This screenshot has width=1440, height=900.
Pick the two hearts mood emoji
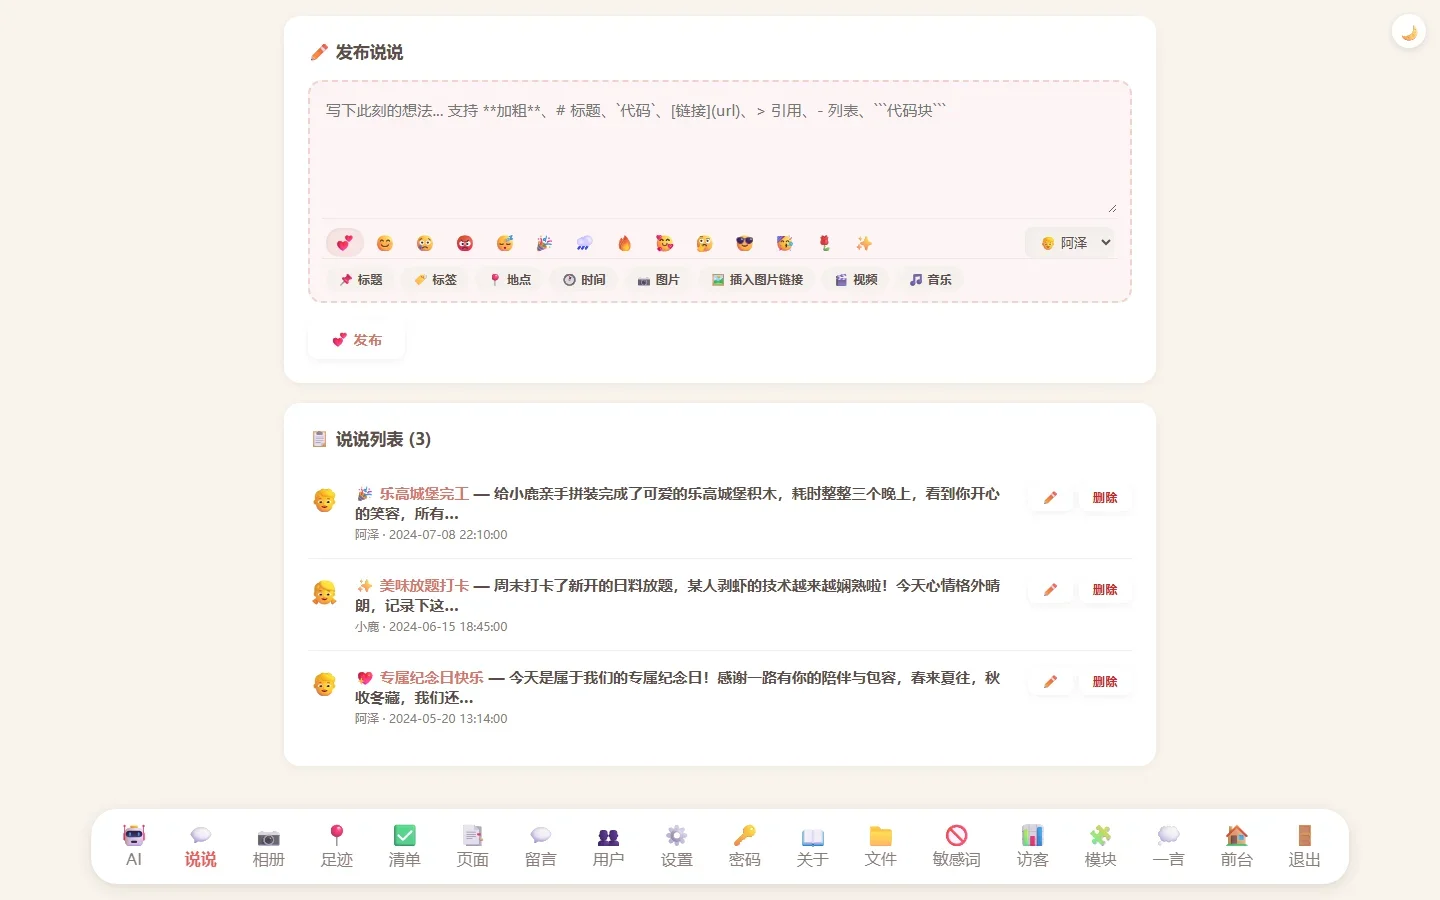345,243
